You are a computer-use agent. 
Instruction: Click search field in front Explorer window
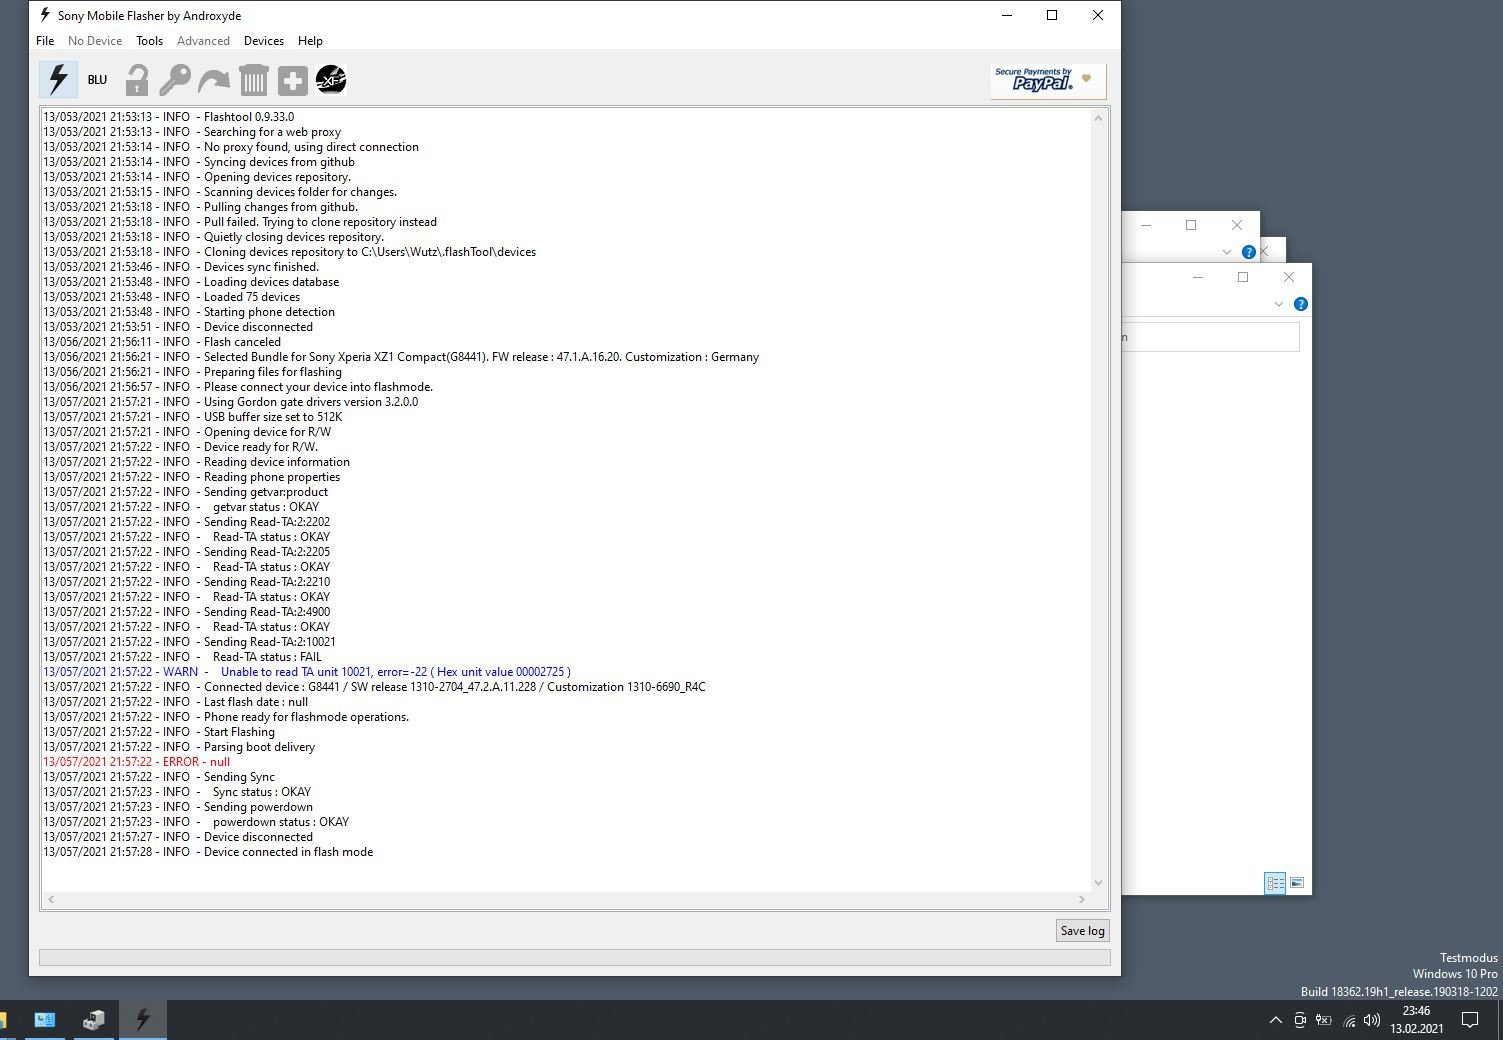click(x=1211, y=337)
